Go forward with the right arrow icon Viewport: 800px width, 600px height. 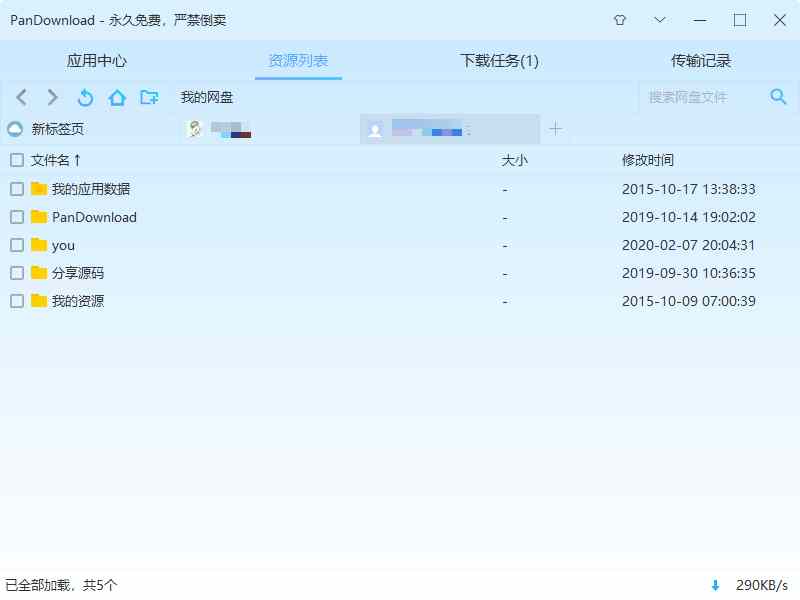(x=53, y=97)
